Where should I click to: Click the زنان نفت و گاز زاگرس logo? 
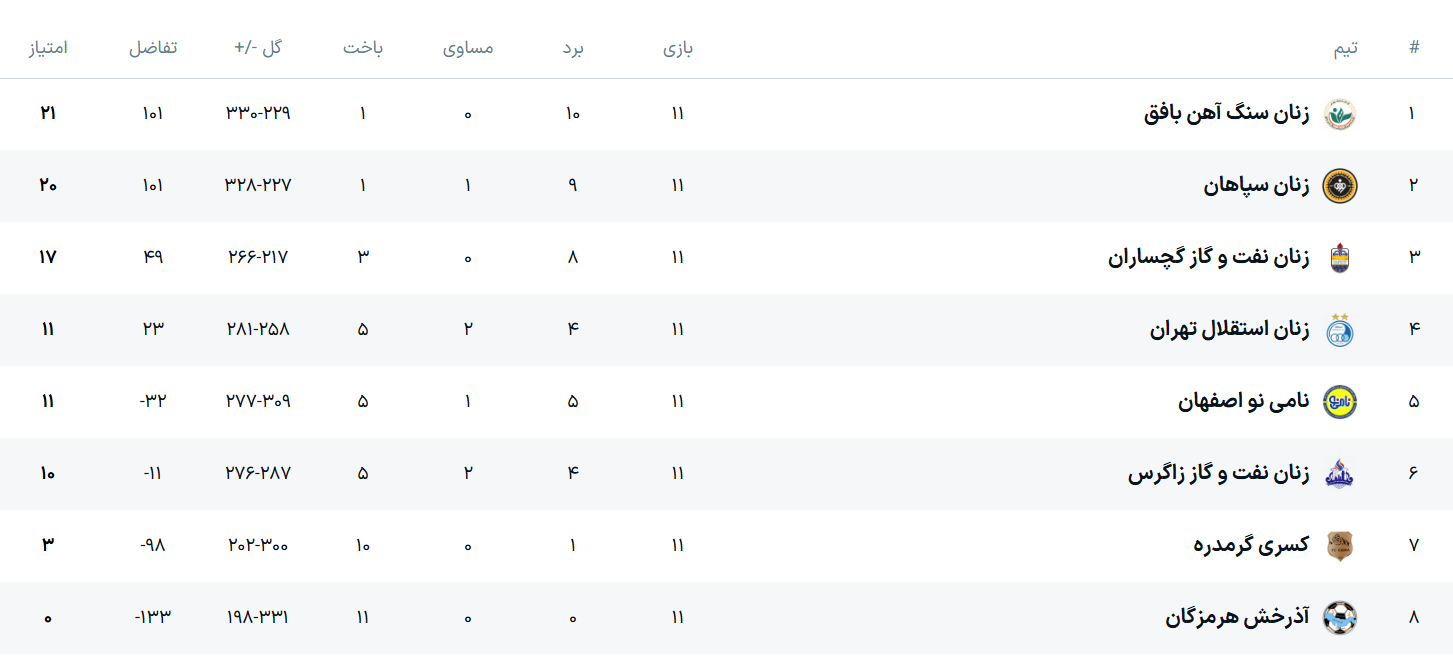click(x=1339, y=474)
